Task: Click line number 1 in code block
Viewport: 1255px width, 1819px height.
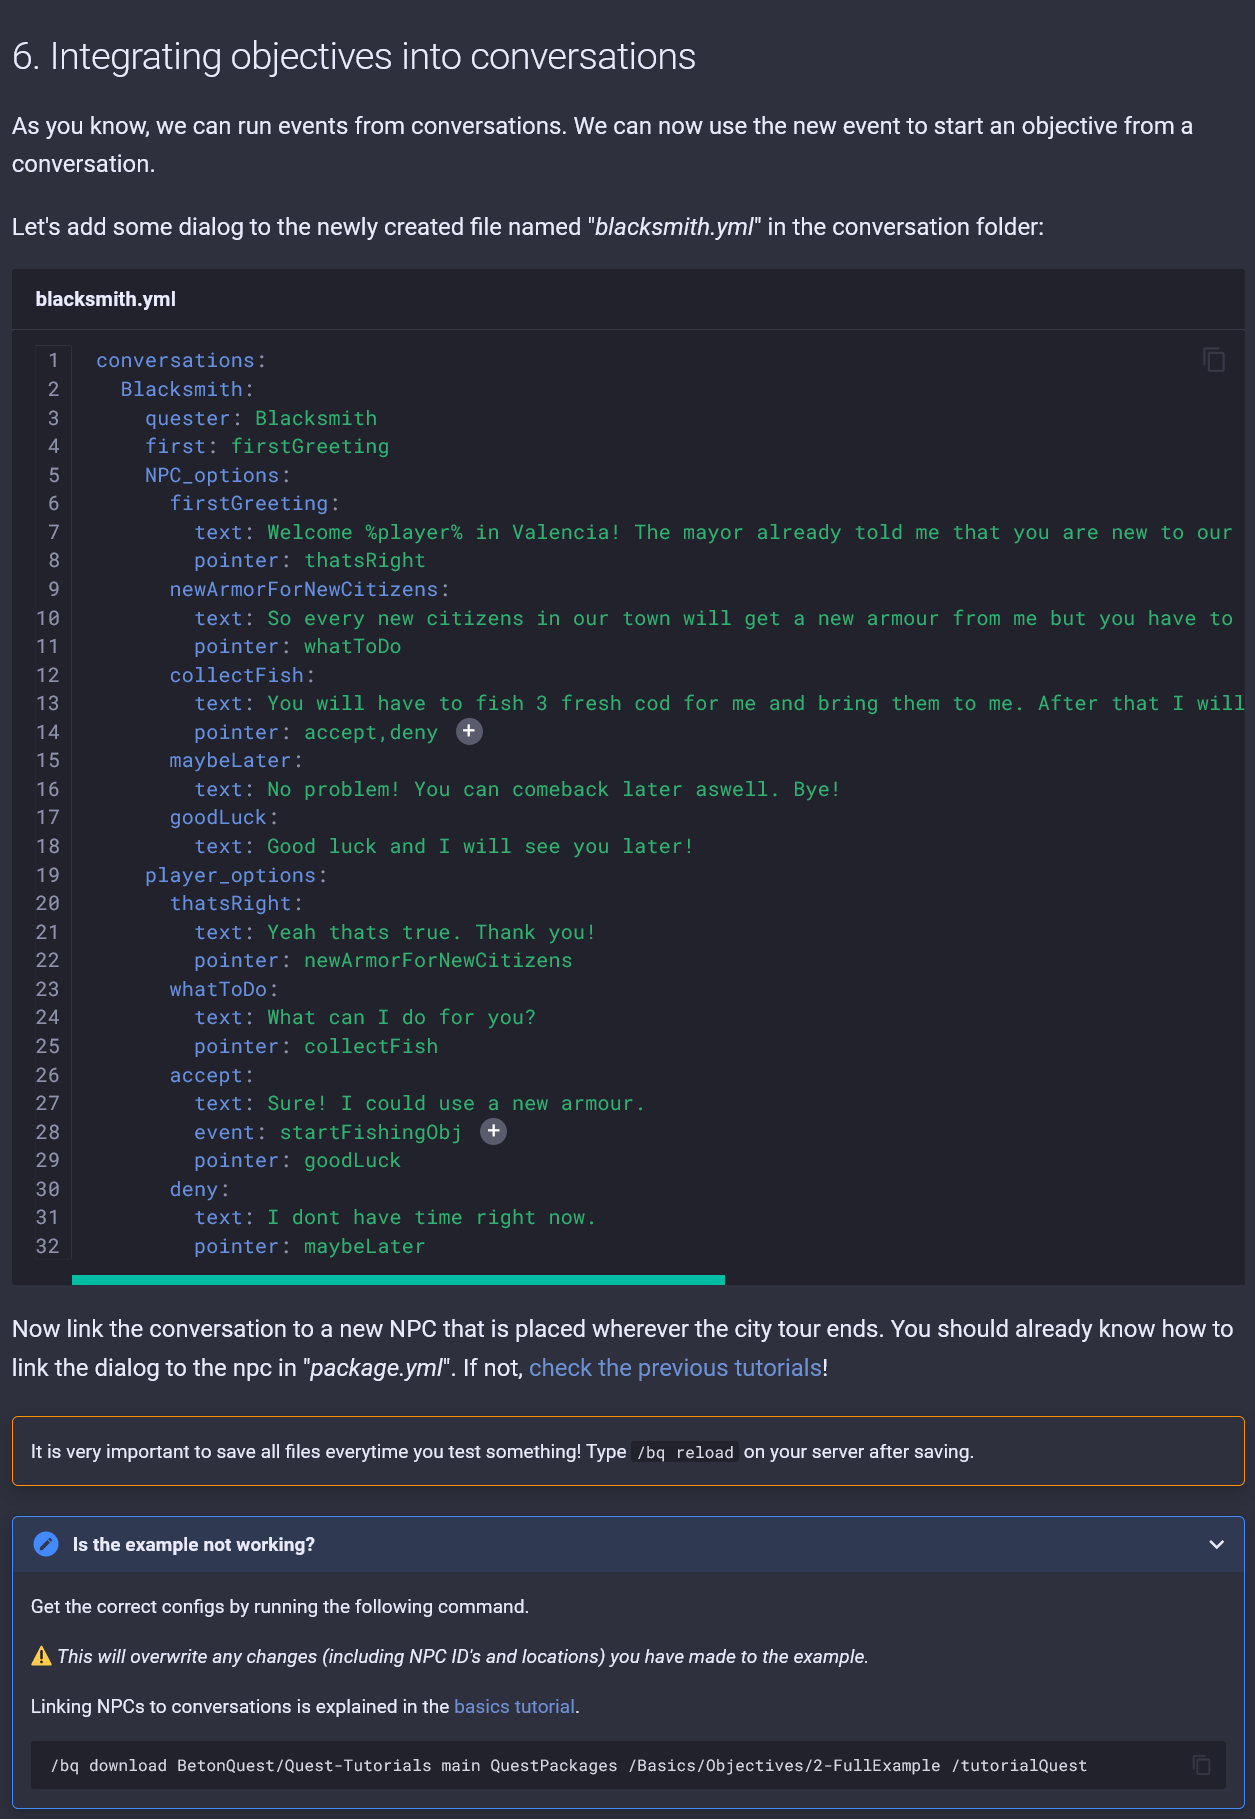Action: [x=53, y=360]
